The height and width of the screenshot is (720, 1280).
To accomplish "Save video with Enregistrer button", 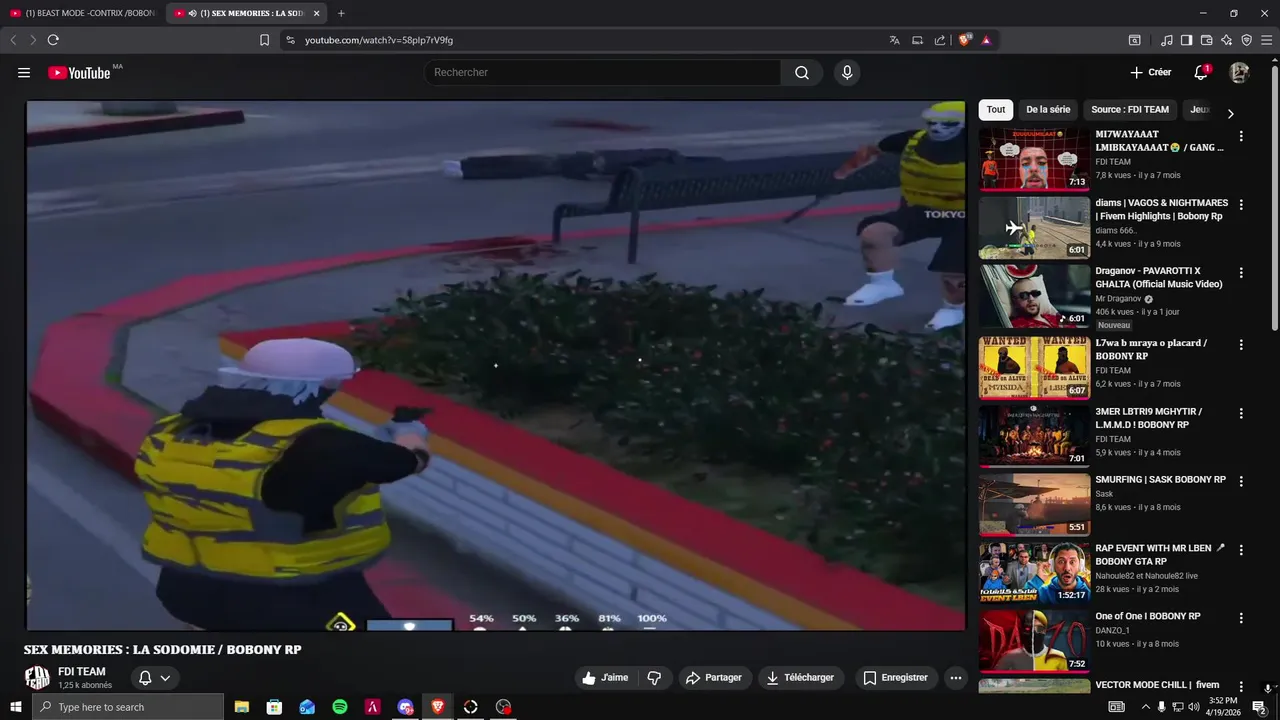I will (895, 678).
